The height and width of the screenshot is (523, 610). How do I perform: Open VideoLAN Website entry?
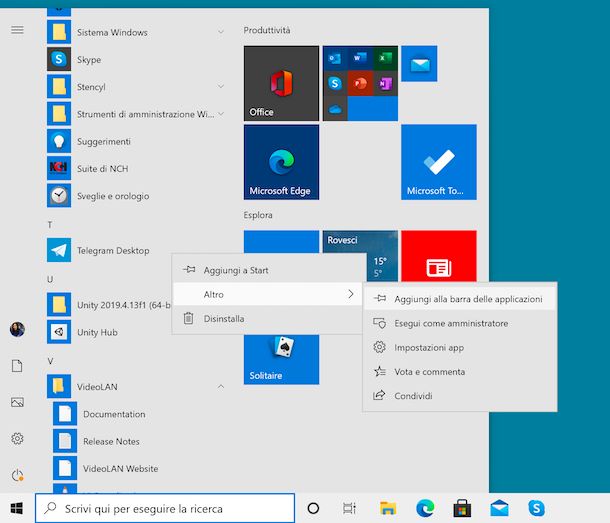coord(121,468)
